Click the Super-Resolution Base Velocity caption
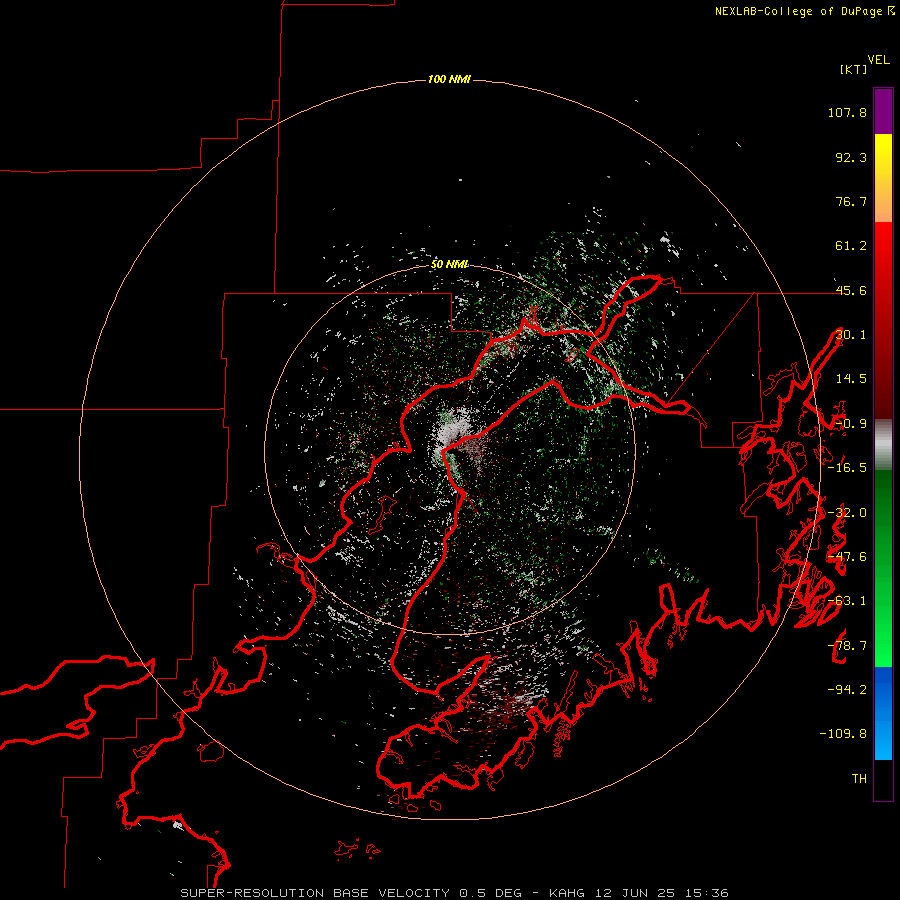The width and height of the screenshot is (900, 900). [455, 893]
